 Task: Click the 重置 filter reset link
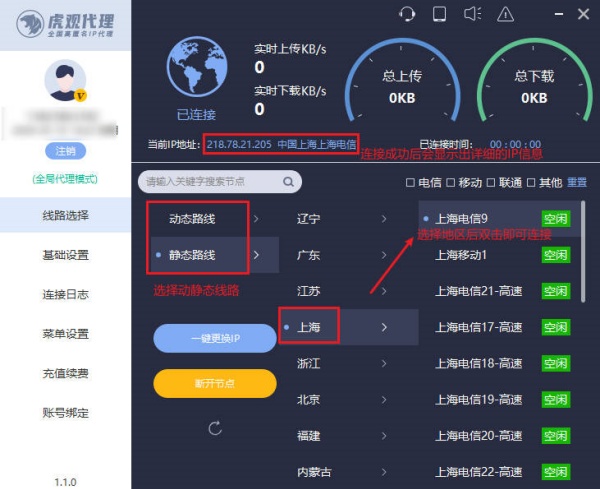tap(577, 183)
